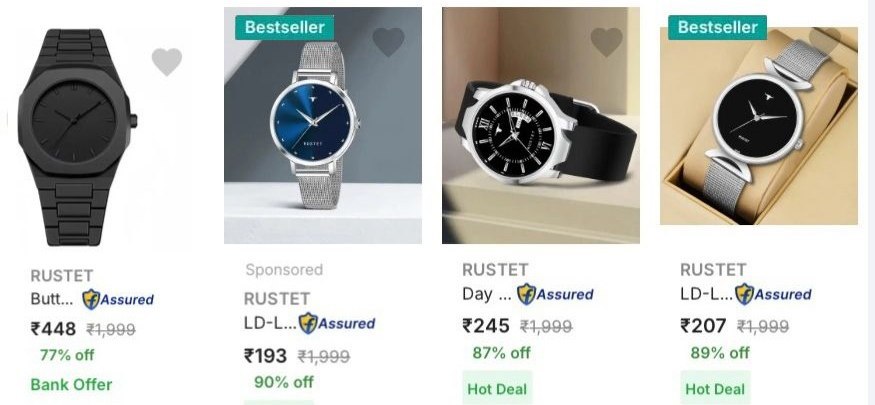The width and height of the screenshot is (875, 405).
Task: Open RUSTET brand name above Butt... title
Action: point(62,276)
